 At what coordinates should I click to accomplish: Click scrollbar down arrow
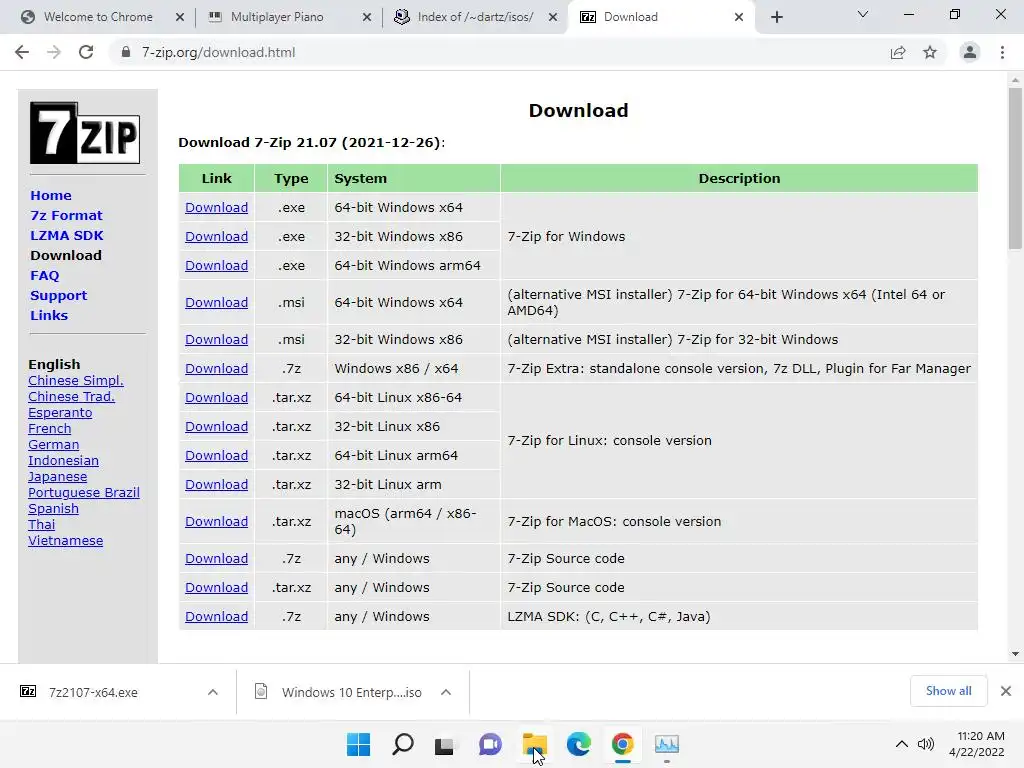pyautogui.click(x=1015, y=654)
